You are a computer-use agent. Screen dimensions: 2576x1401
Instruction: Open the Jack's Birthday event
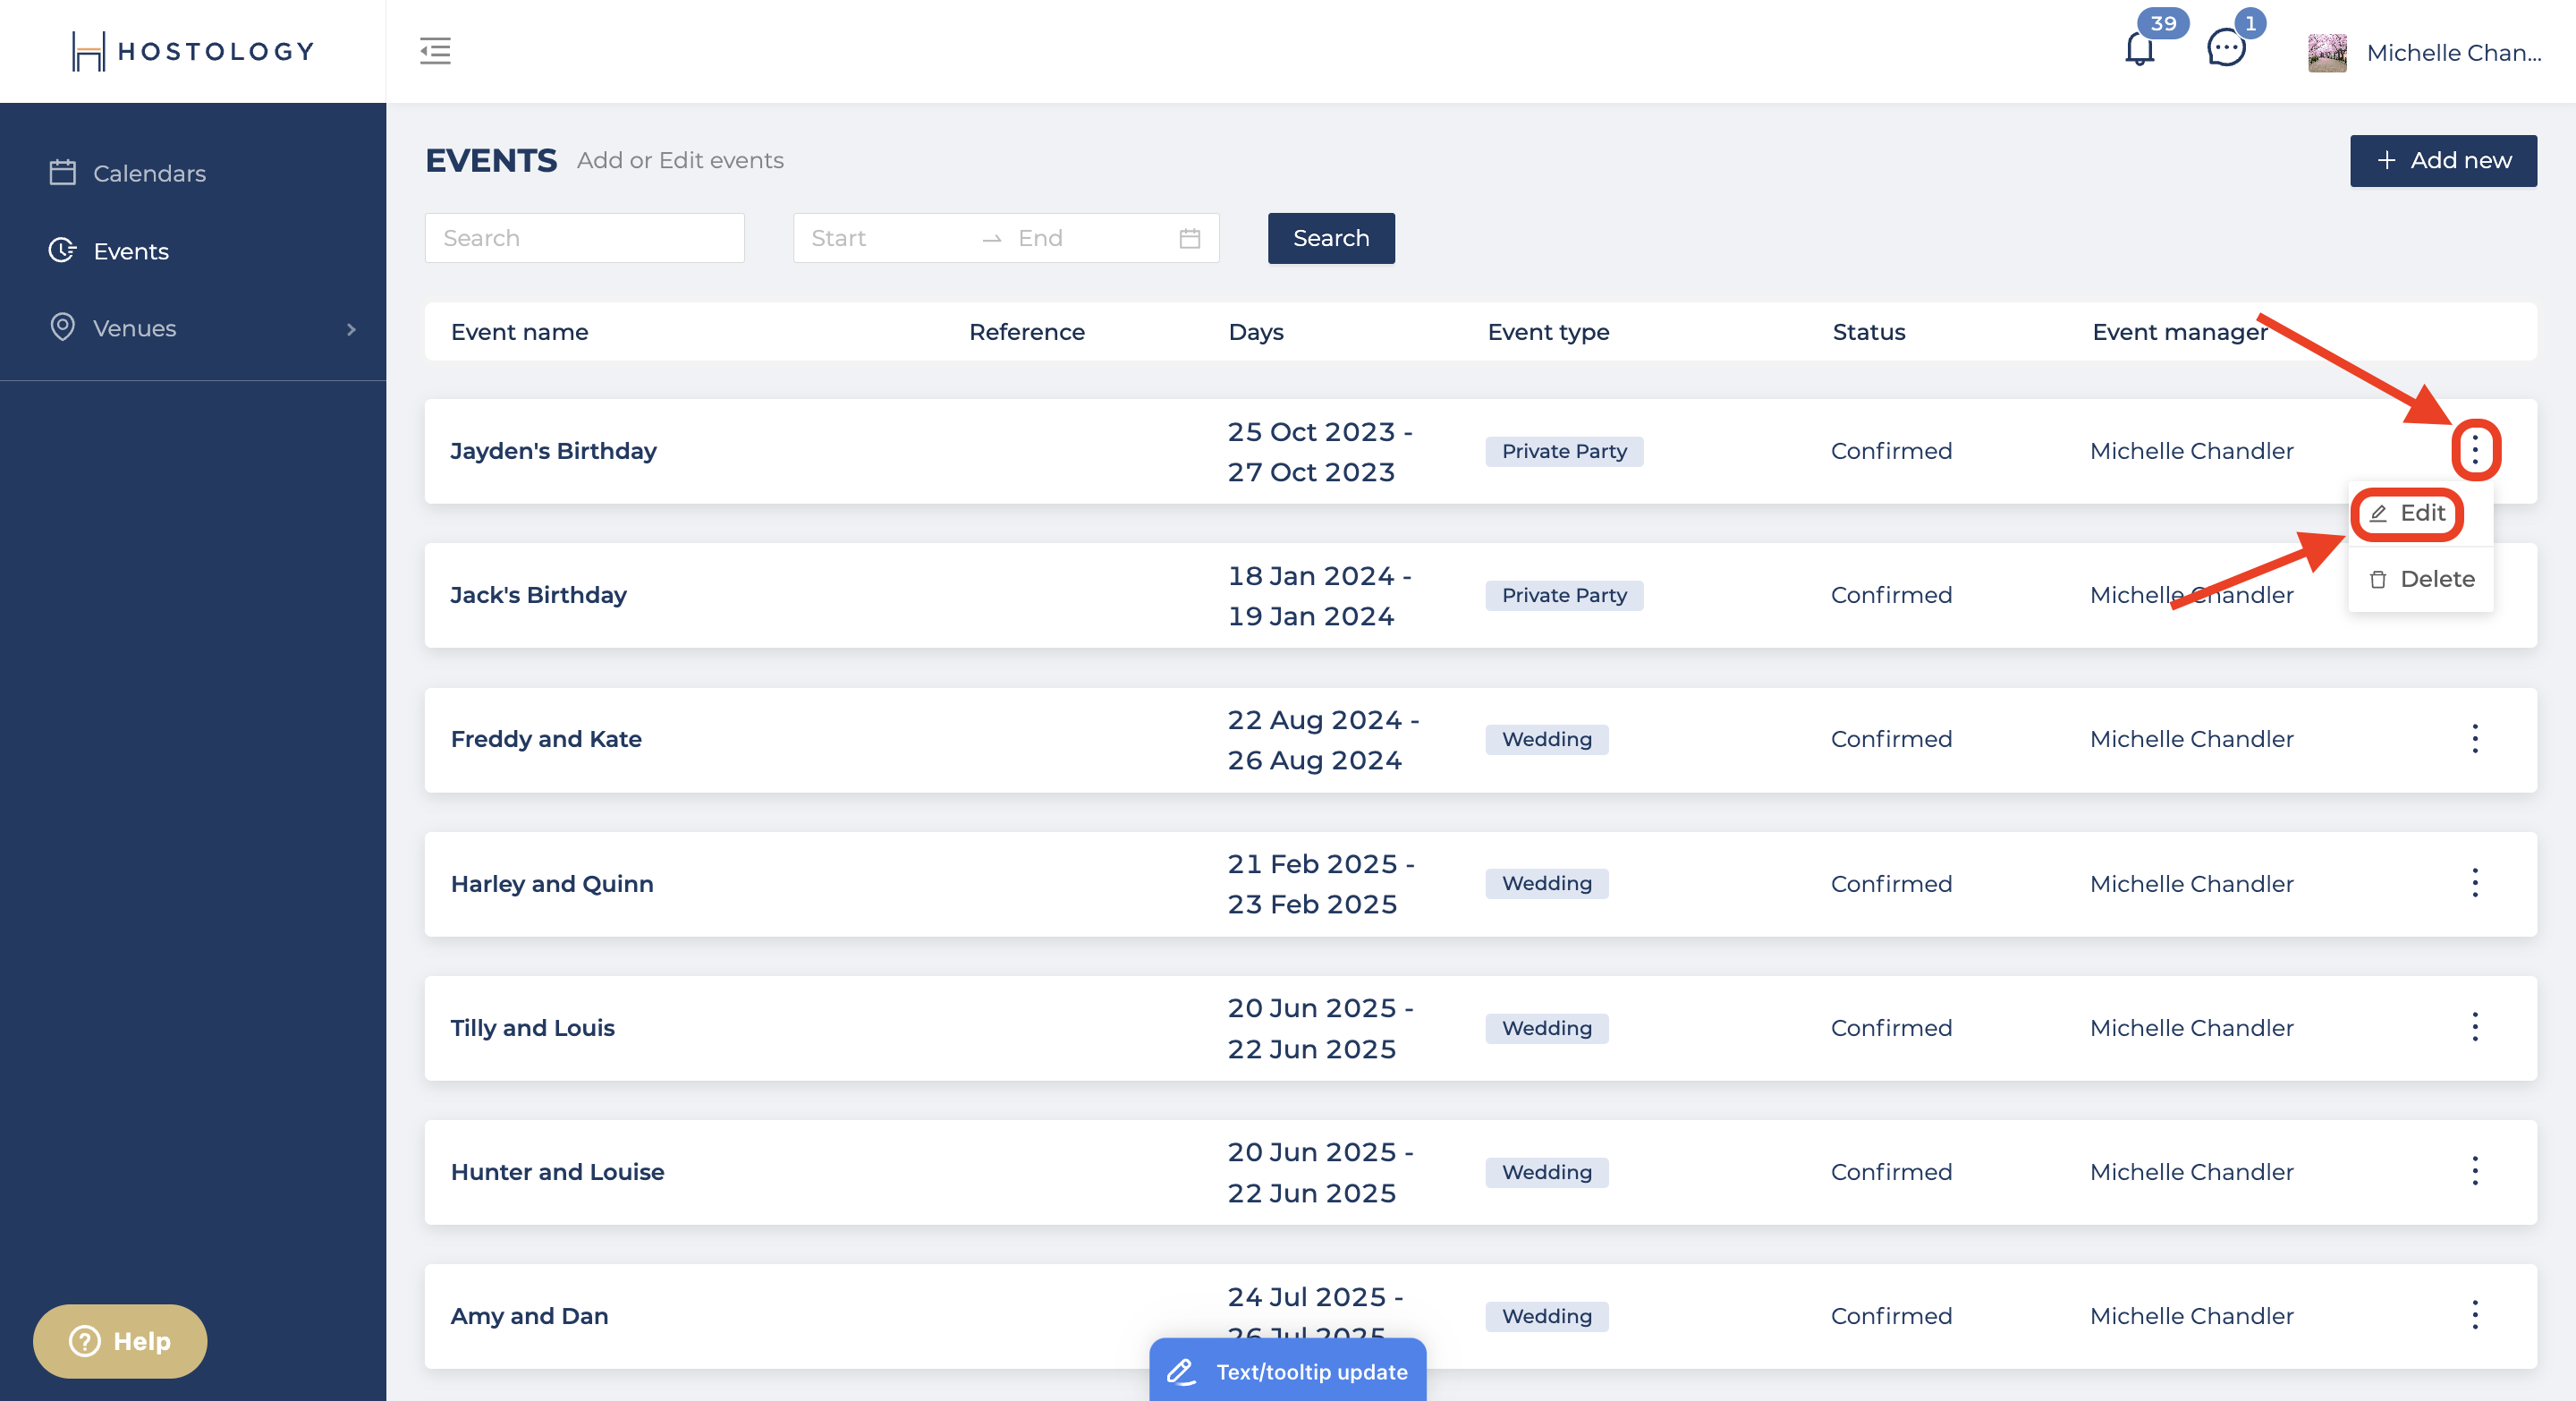(538, 595)
